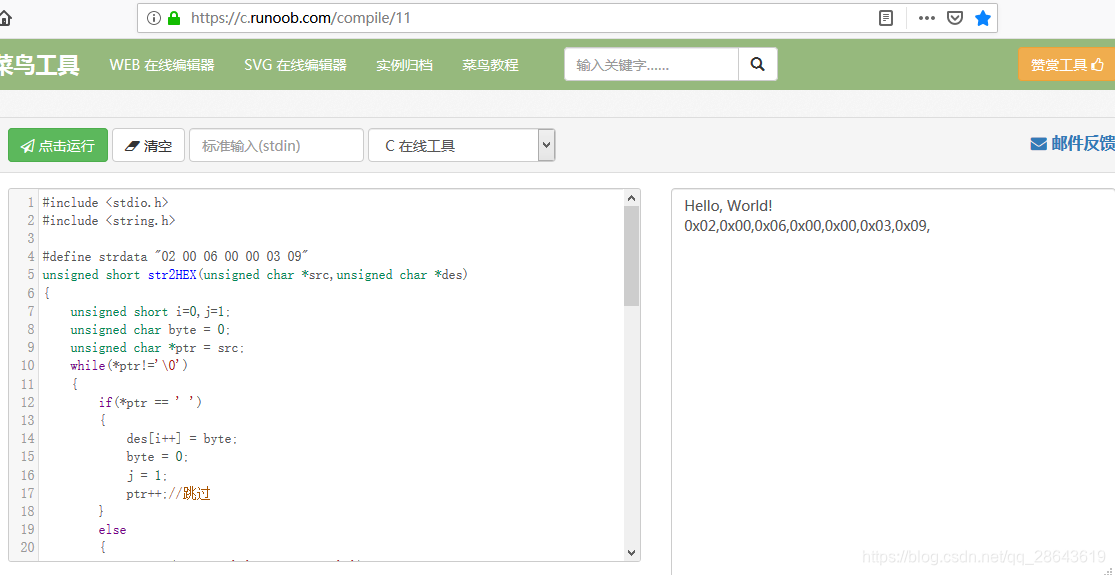
Task: Click the while(*ptr!='\0') line
Action: 129,366
